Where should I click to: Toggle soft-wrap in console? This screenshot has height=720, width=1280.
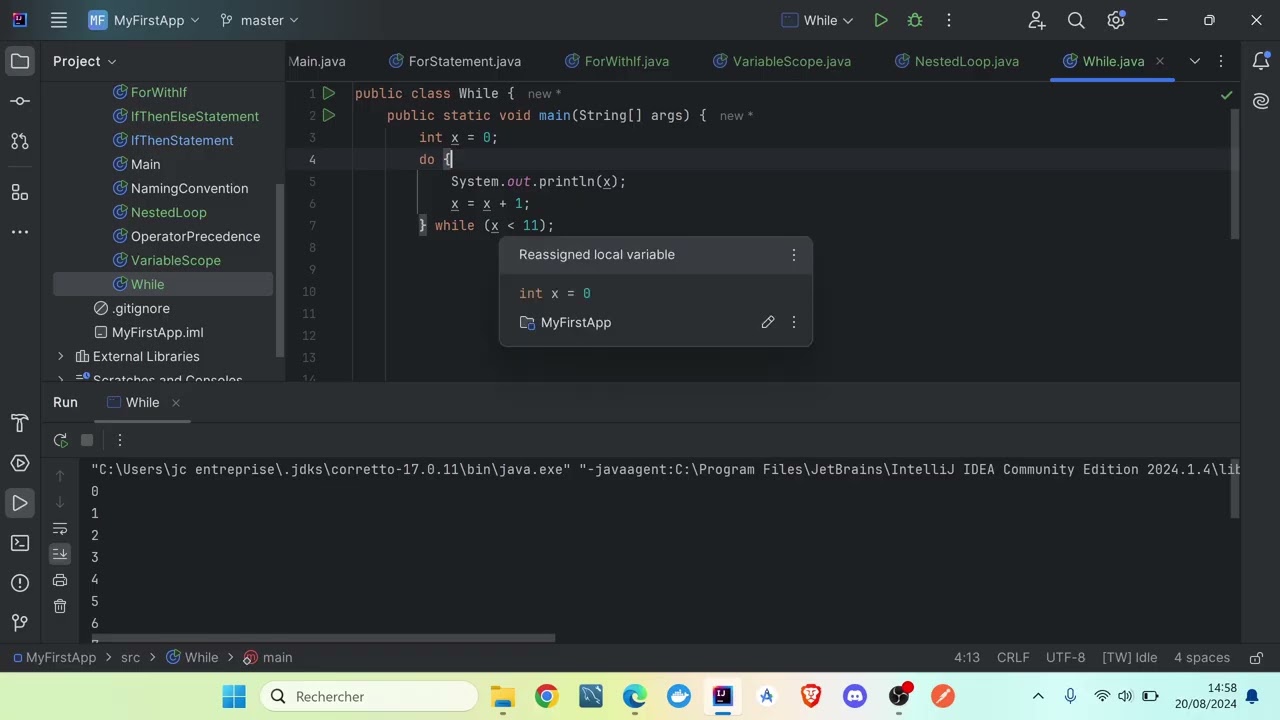click(x=60, y=528)
